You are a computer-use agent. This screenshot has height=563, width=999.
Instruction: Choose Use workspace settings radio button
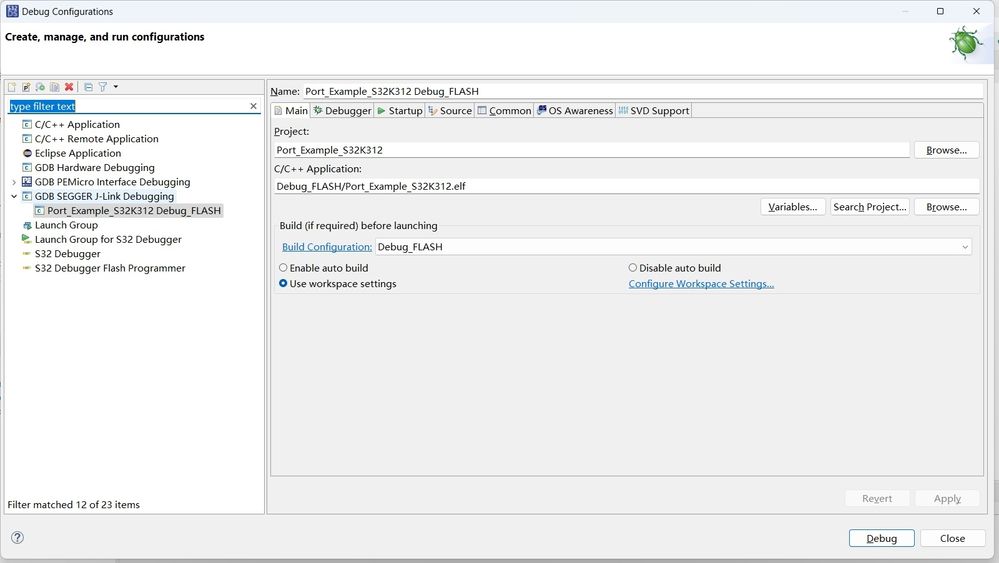click(283, 284)
